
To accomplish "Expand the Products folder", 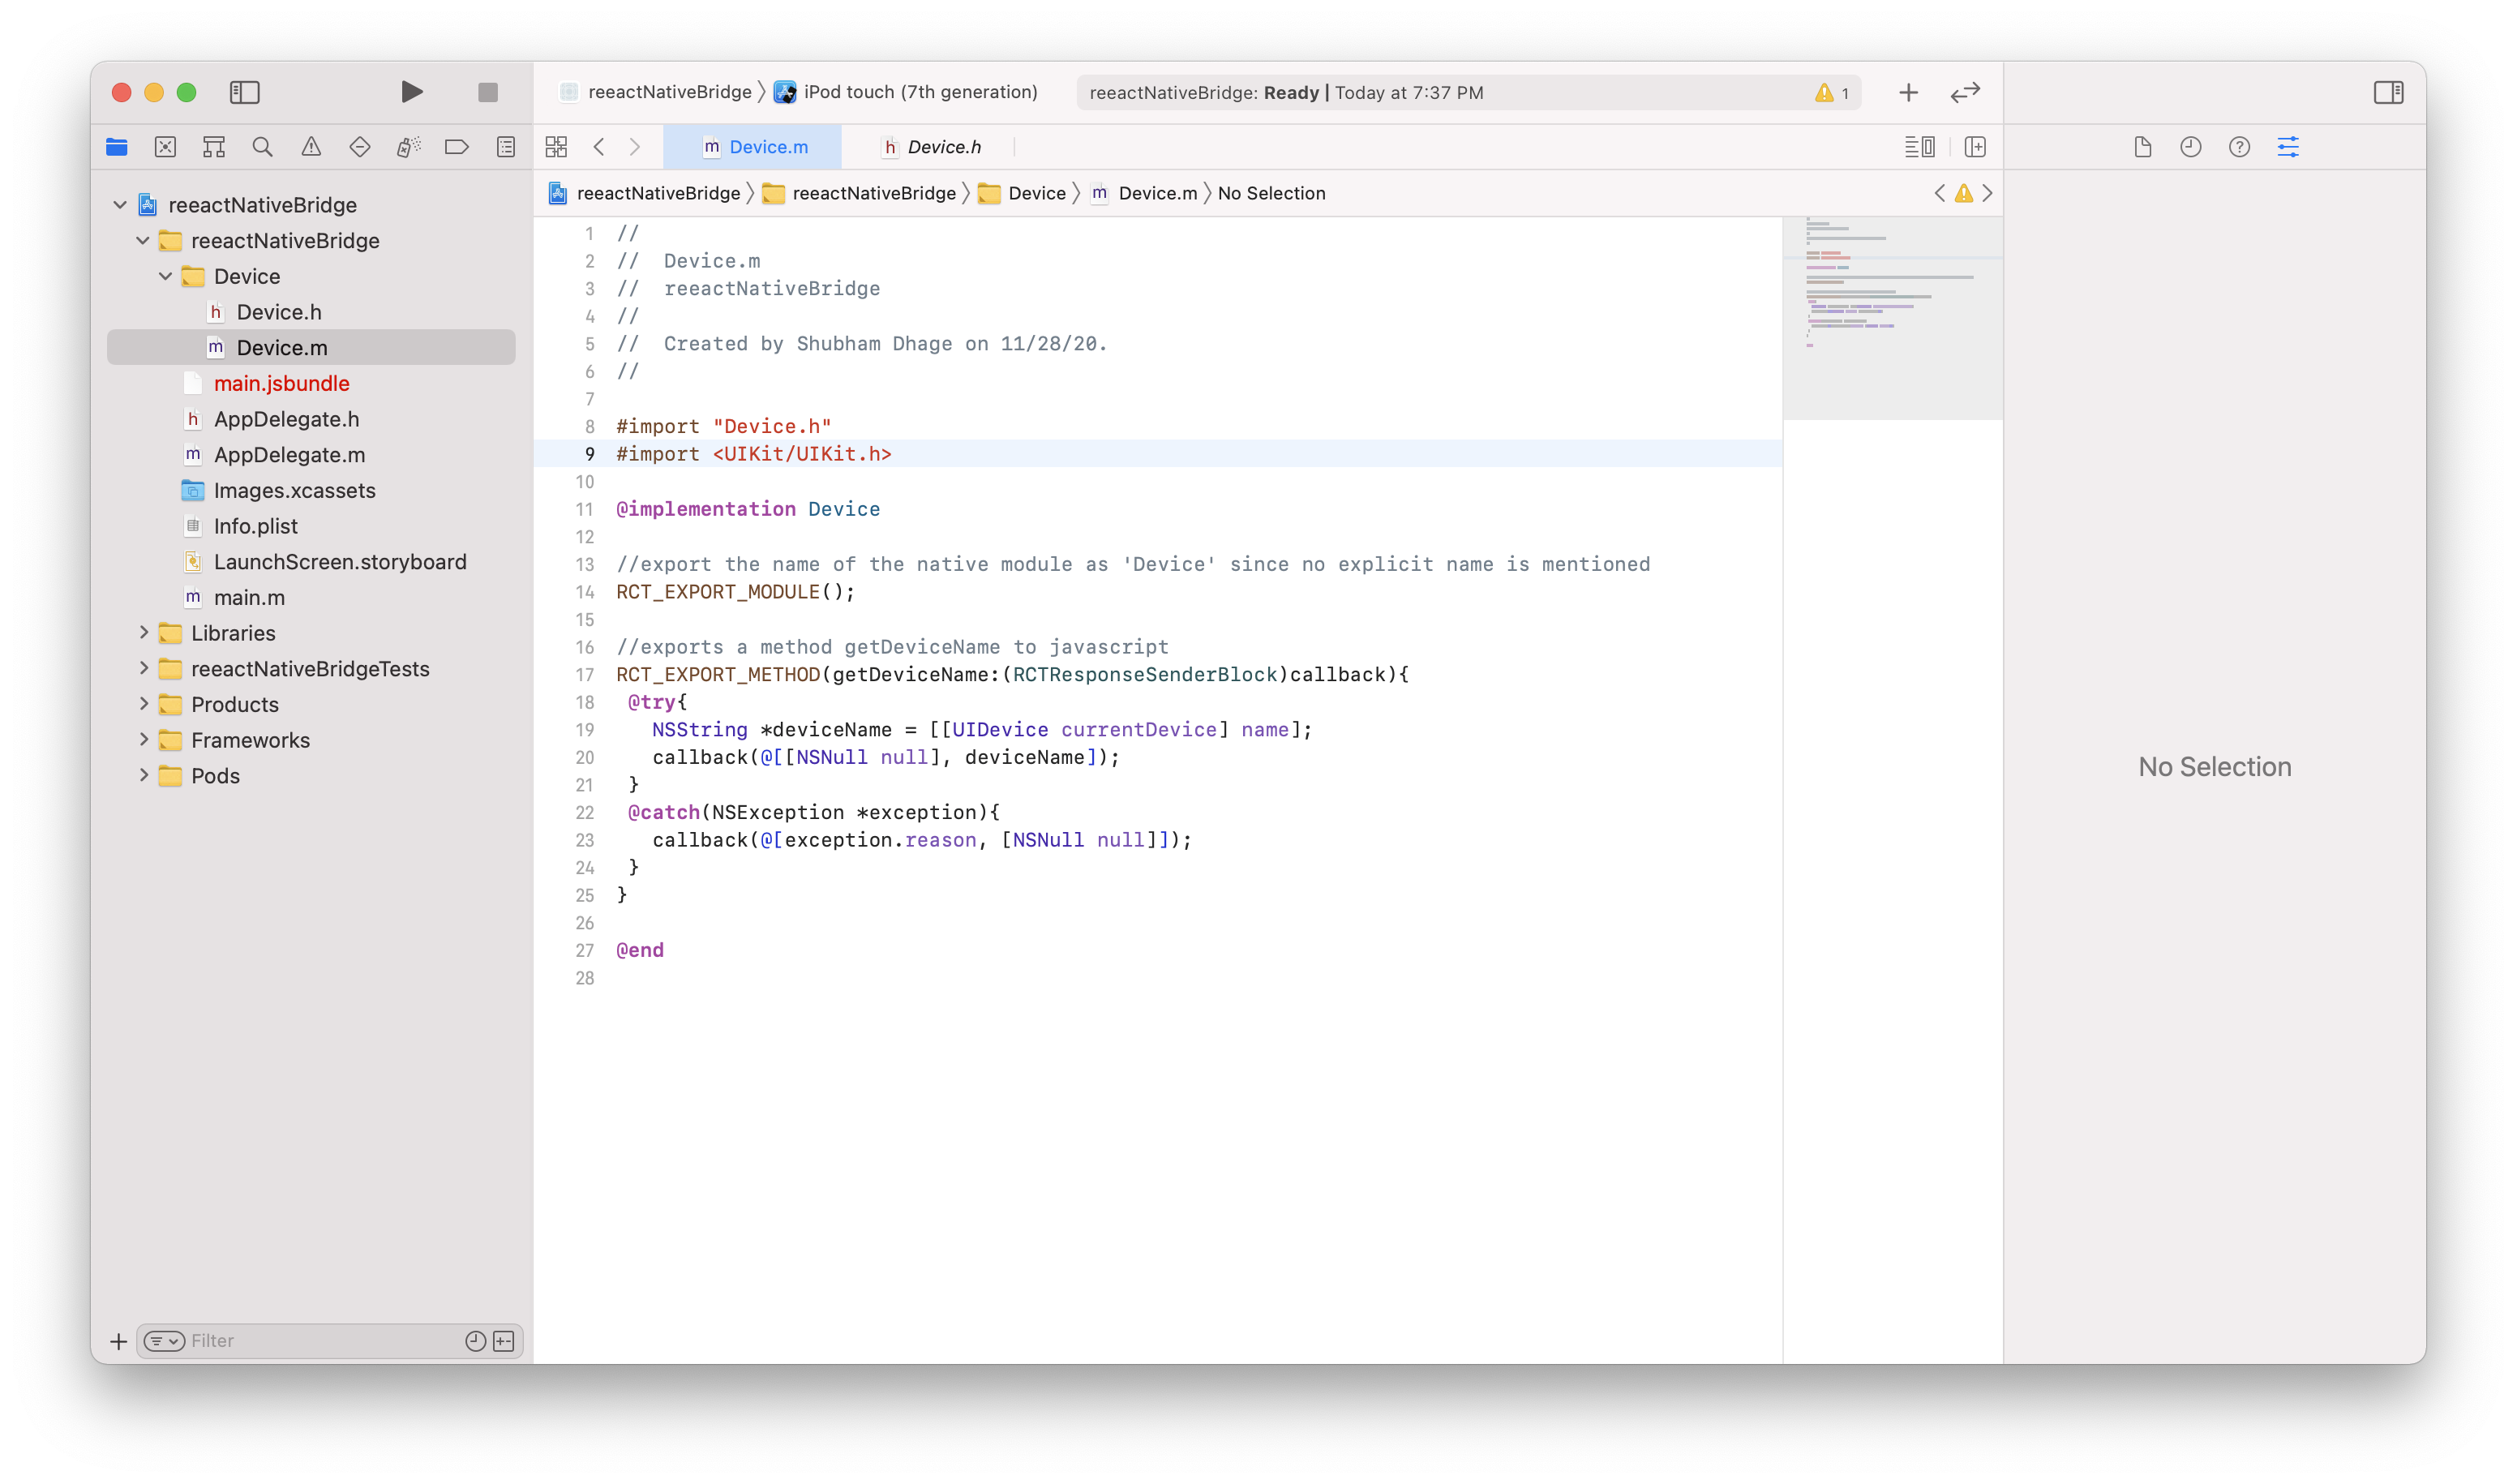I will (143, 704).
